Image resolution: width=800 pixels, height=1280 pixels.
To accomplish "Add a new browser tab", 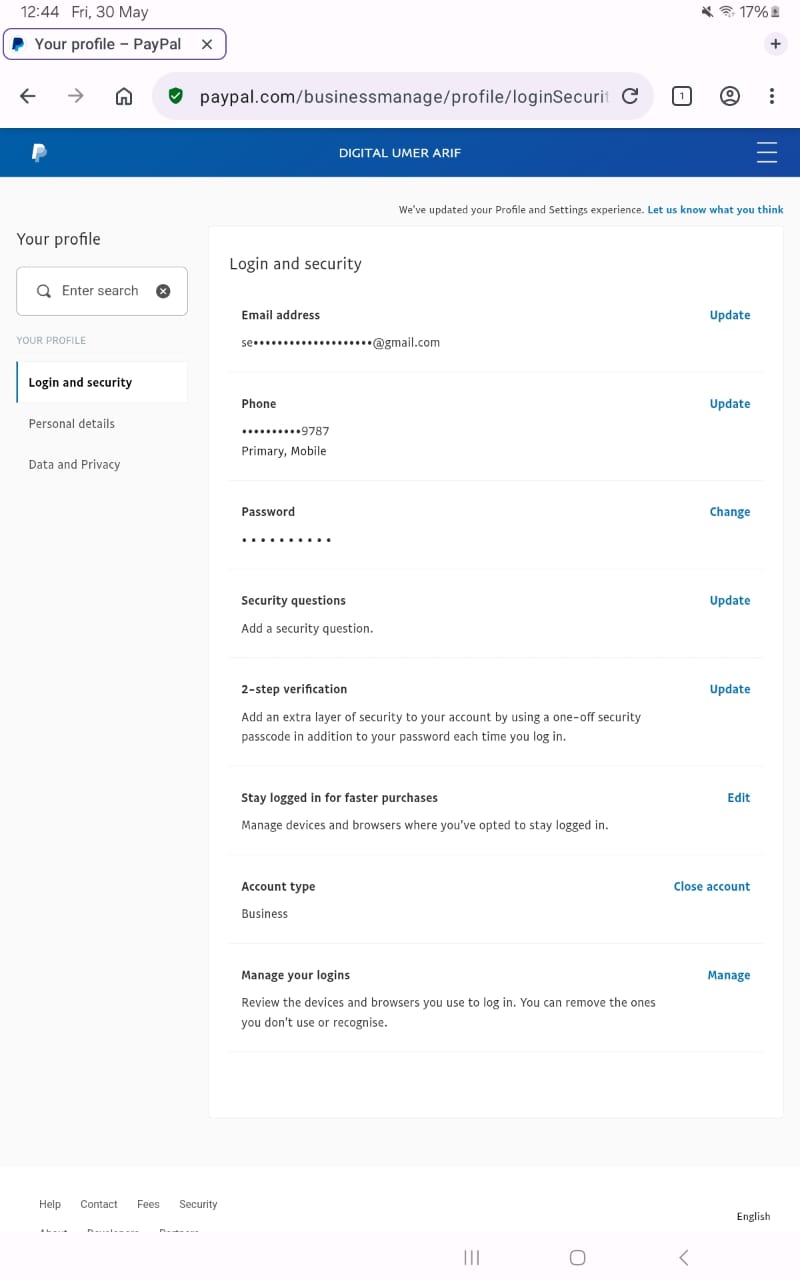I will [x=775, y=44].
